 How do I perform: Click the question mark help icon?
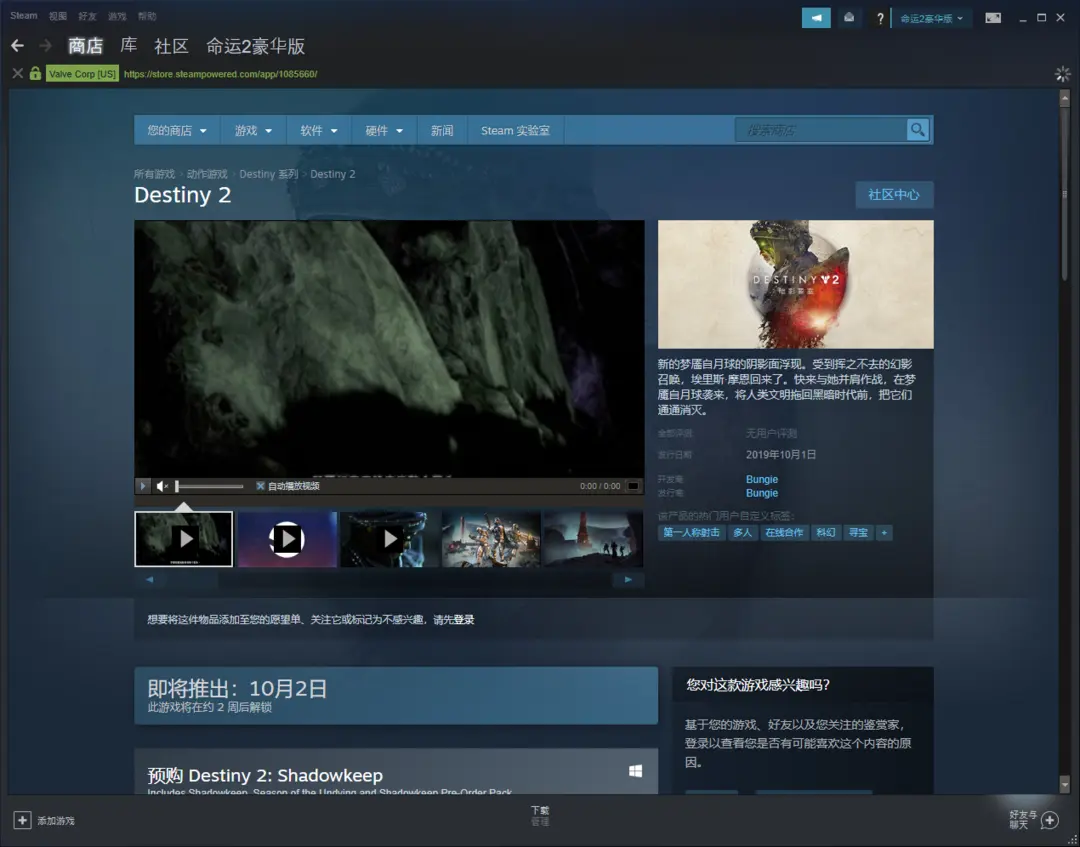pos(880,19)
